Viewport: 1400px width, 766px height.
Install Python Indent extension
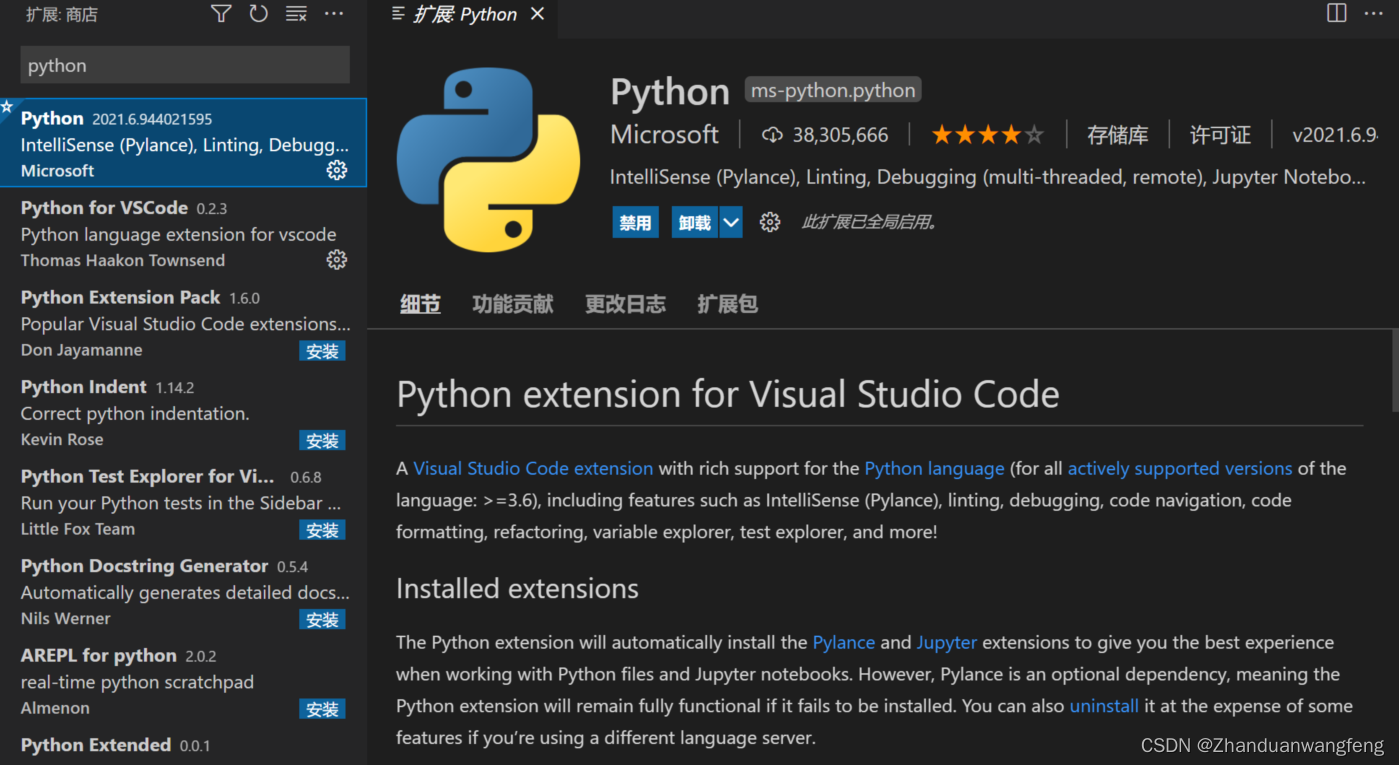pyautogui.click(x=322, y=441)
